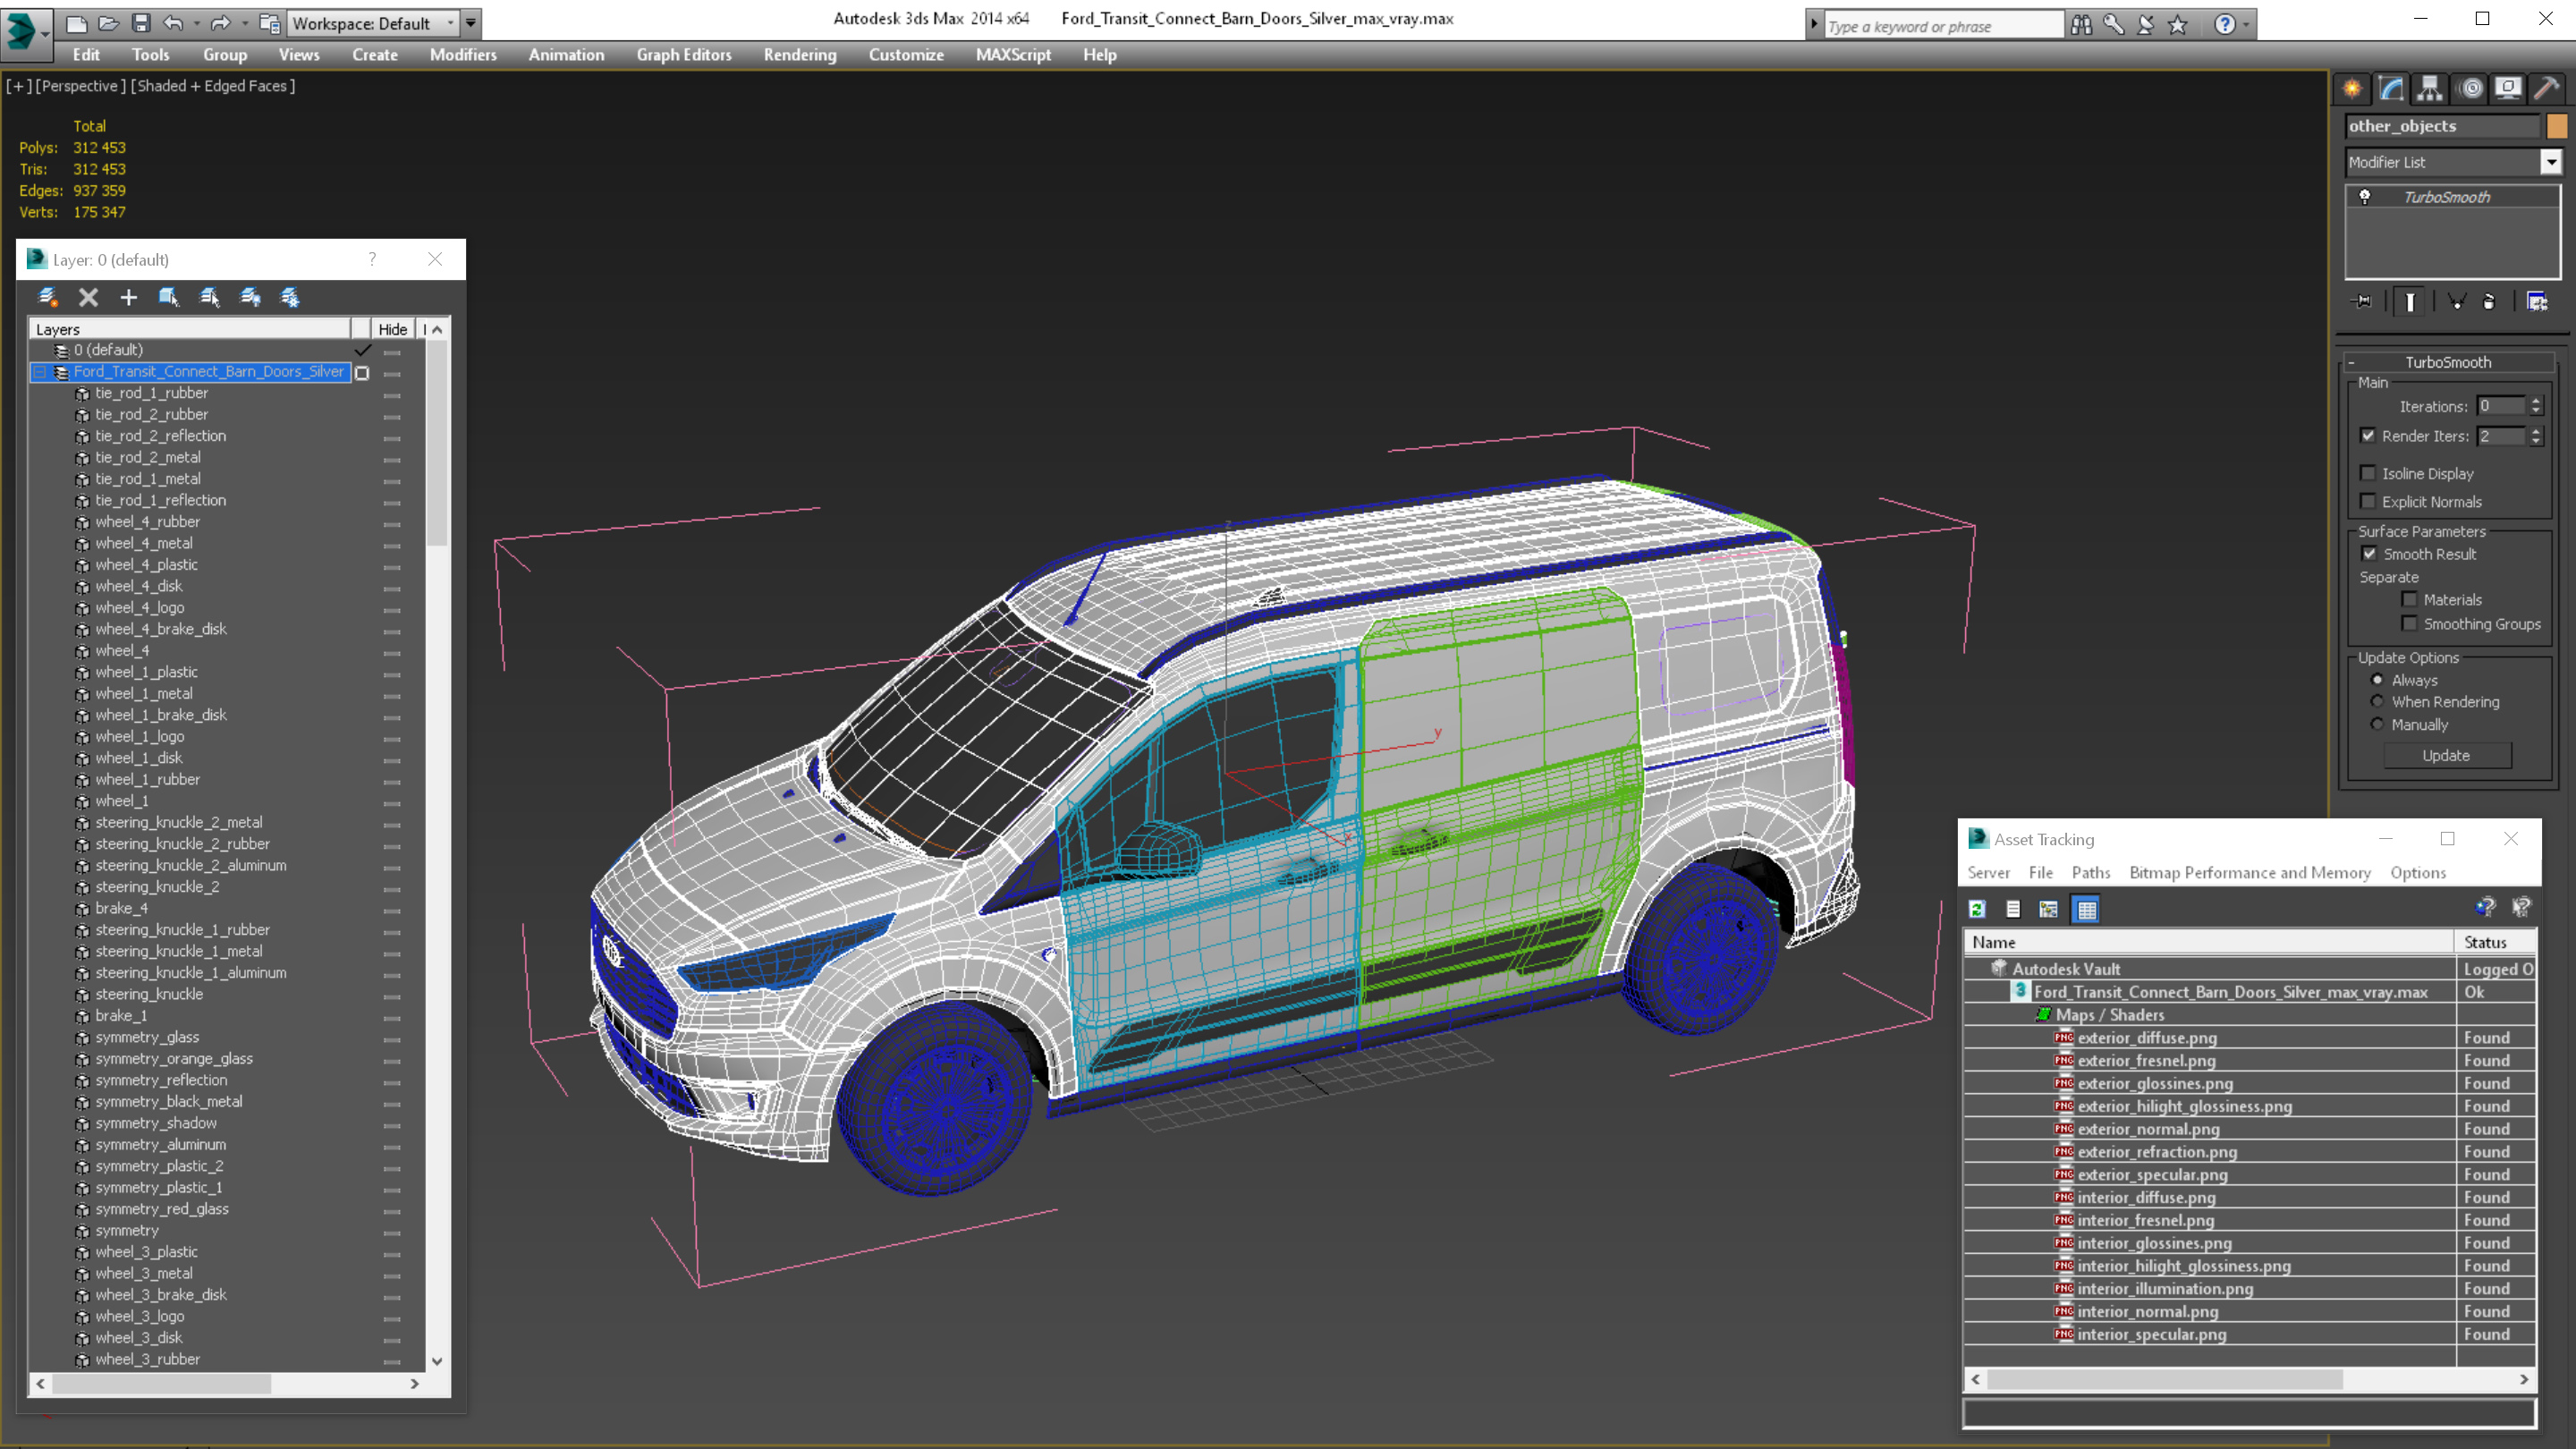Enable Separate by Materials checkbox

(x=2410, y=599)
